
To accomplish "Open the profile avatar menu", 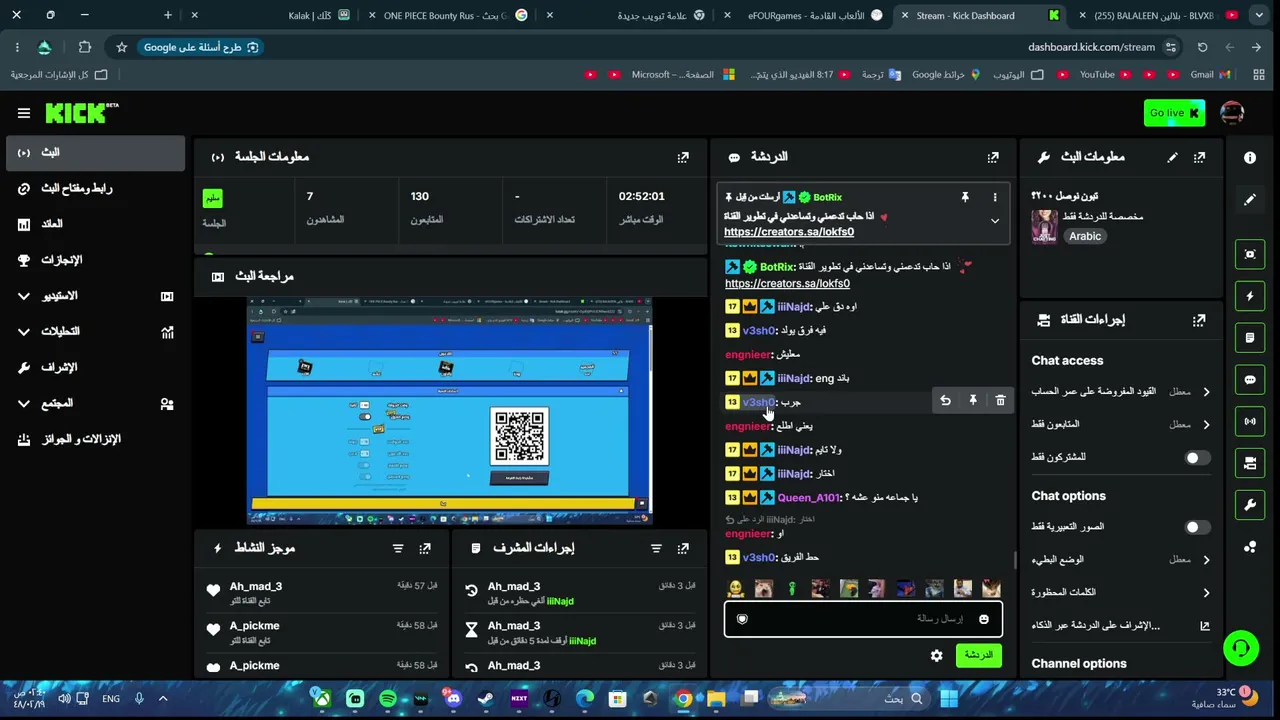I will click(x=1232, y=113).
